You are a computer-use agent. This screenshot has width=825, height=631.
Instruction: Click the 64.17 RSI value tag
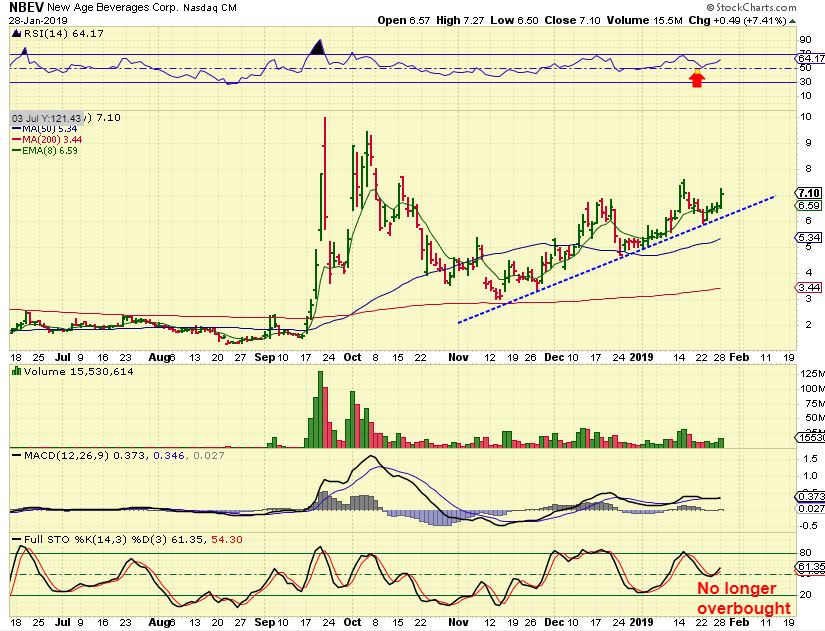point(811,58)
